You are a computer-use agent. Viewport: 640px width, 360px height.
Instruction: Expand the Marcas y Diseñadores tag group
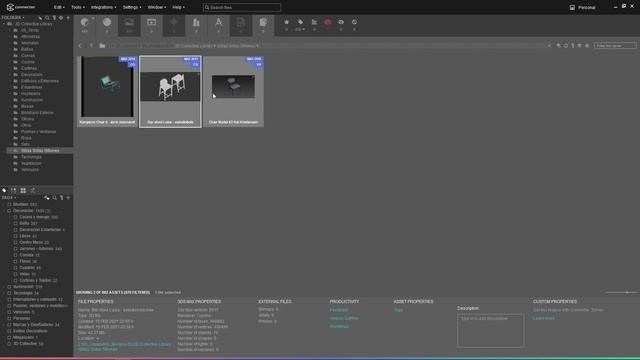point(4,325)
